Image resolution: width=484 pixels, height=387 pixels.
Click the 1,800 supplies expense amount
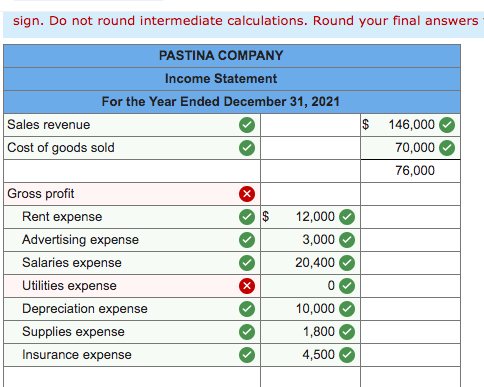tap(319, 332)
